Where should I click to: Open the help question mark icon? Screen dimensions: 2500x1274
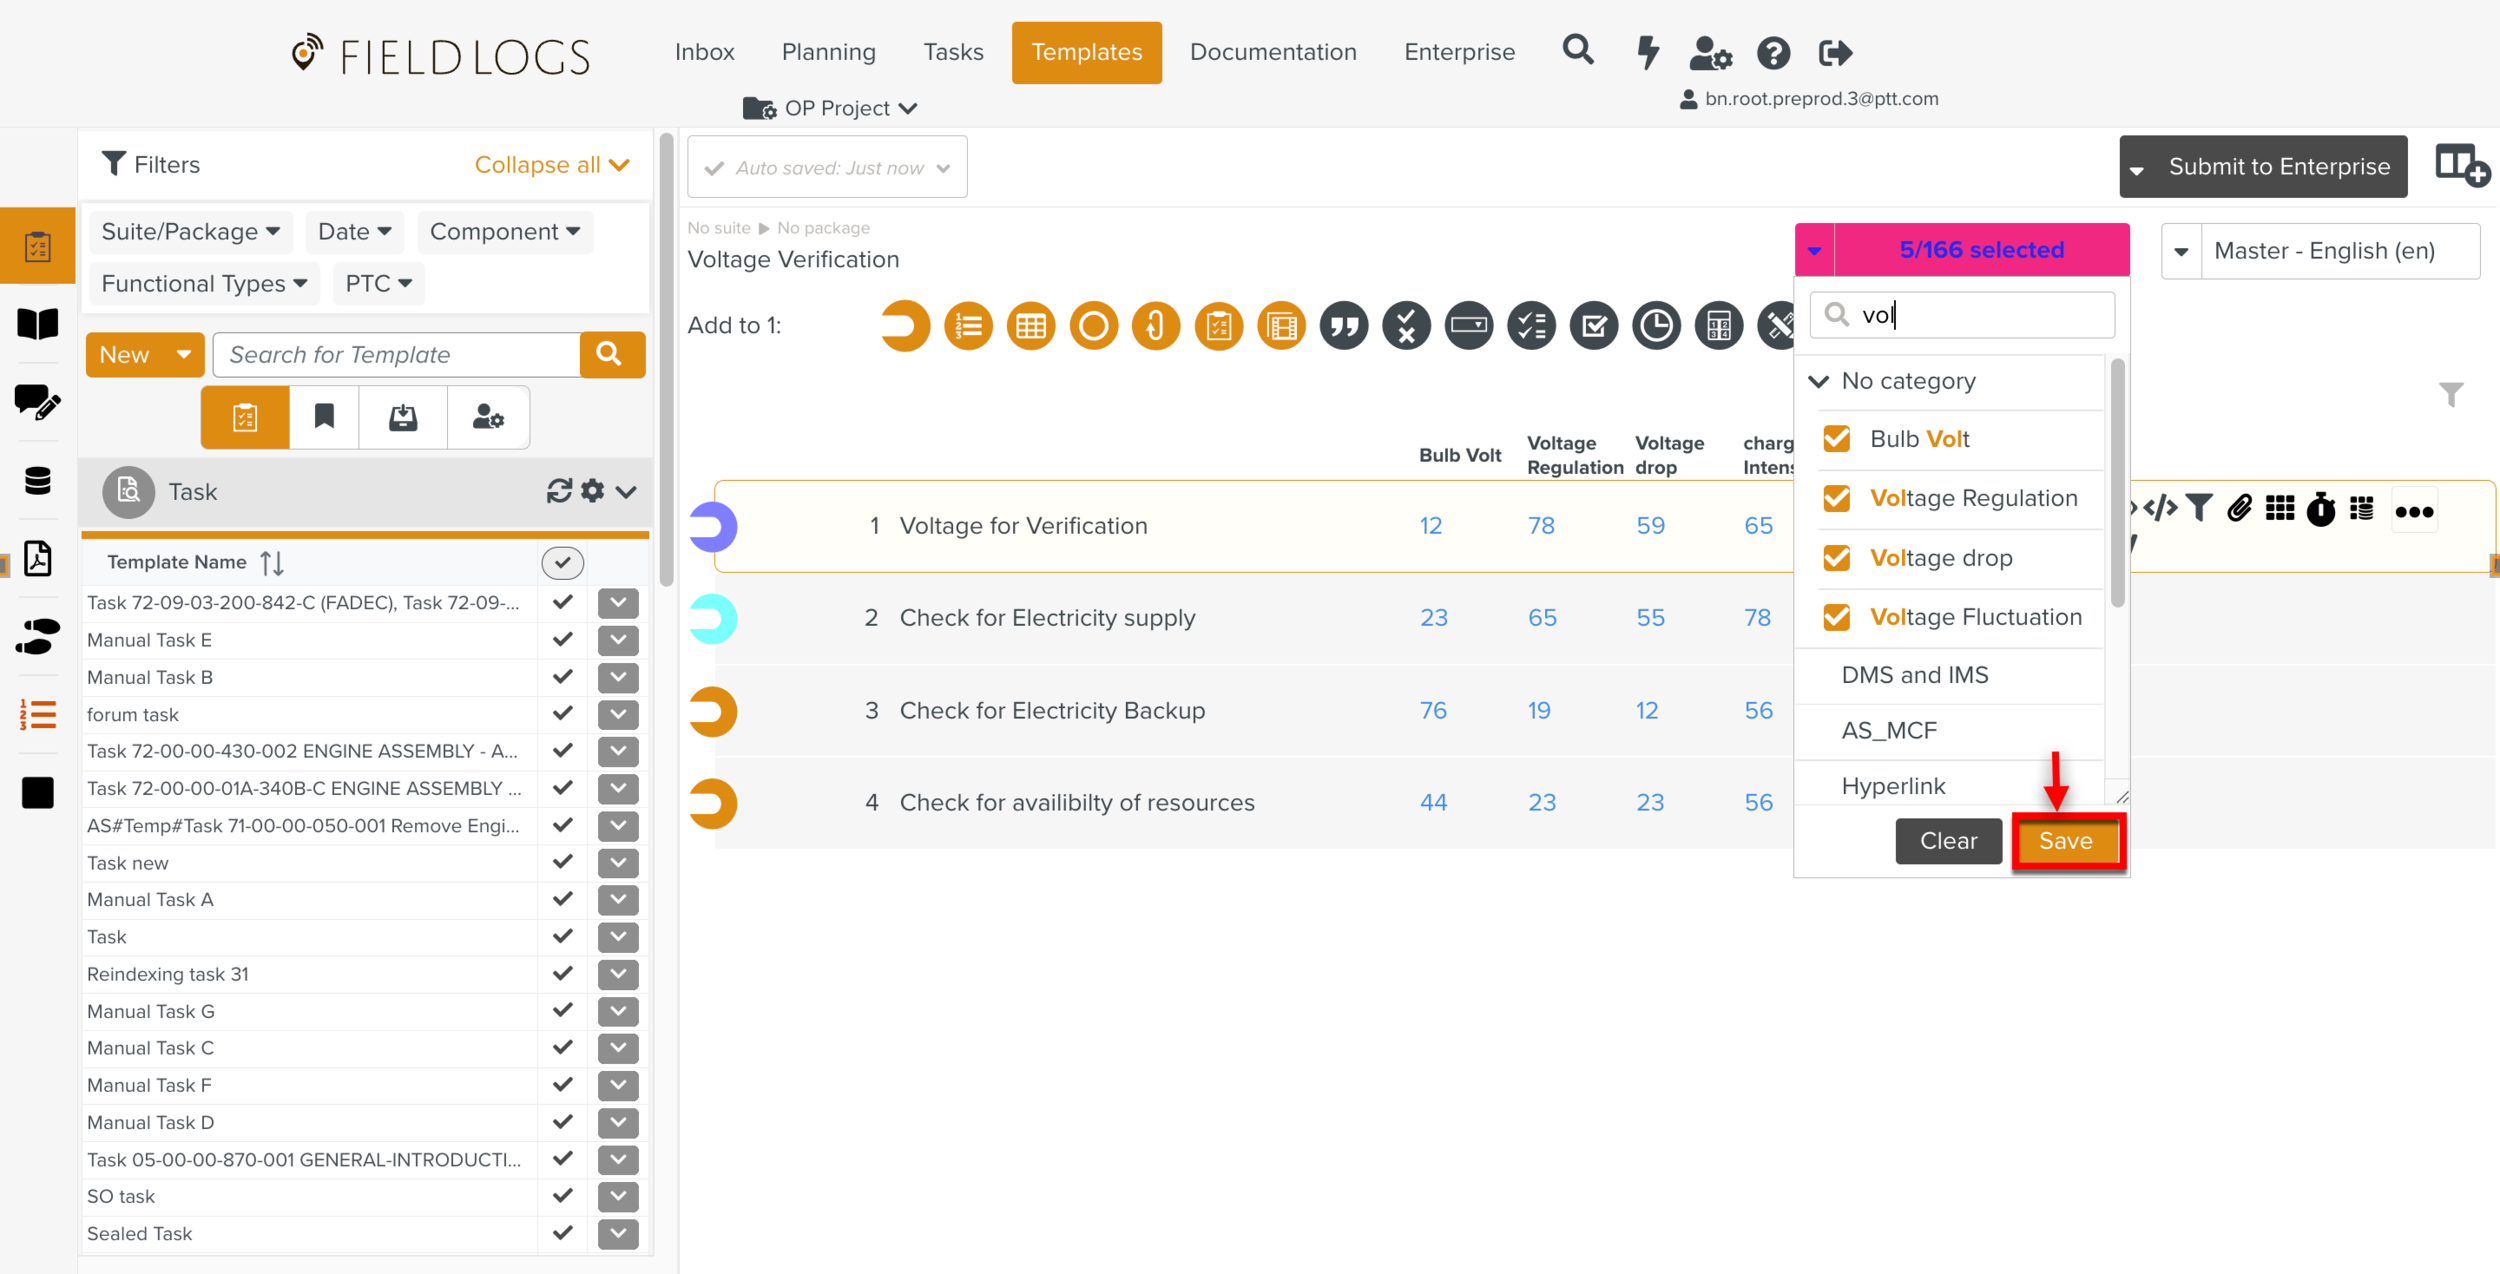(1773, 52)
